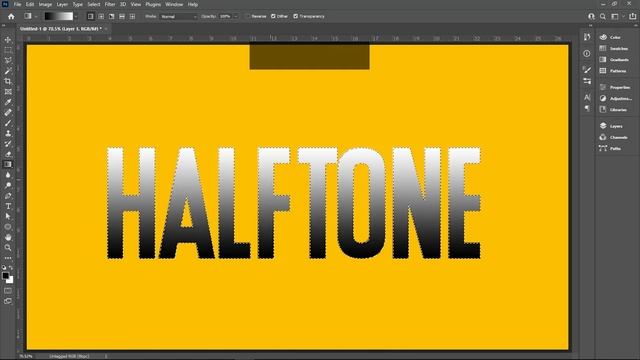640x360 pixels.
Task: Open the Character panel icon
Action: coord(587,97)
